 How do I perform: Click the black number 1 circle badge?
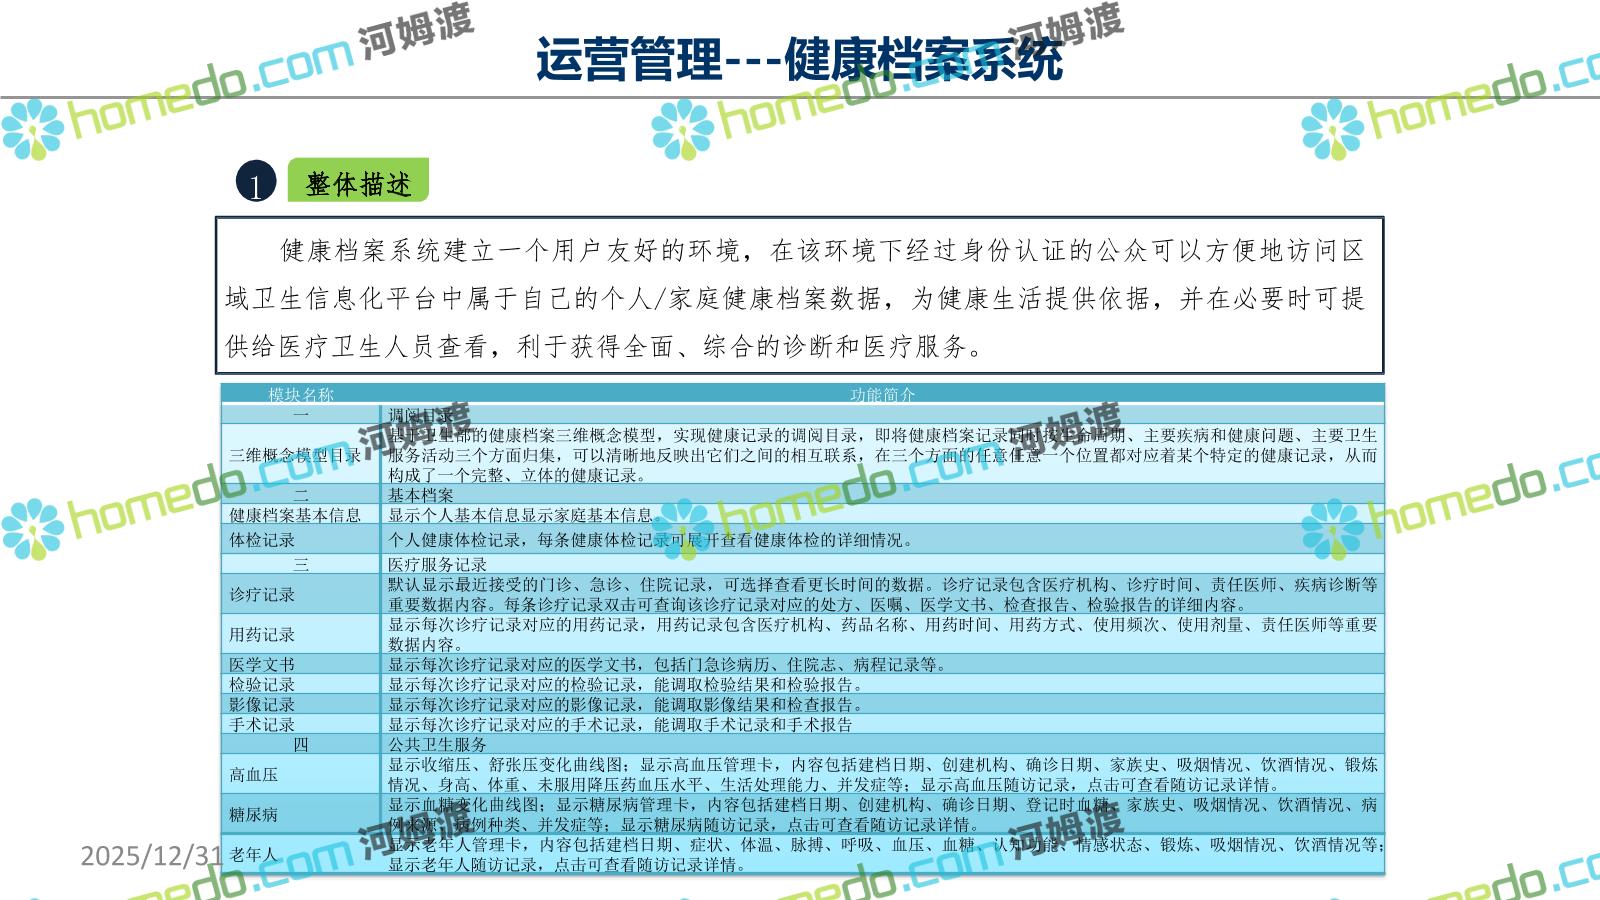tap(256, 183)
